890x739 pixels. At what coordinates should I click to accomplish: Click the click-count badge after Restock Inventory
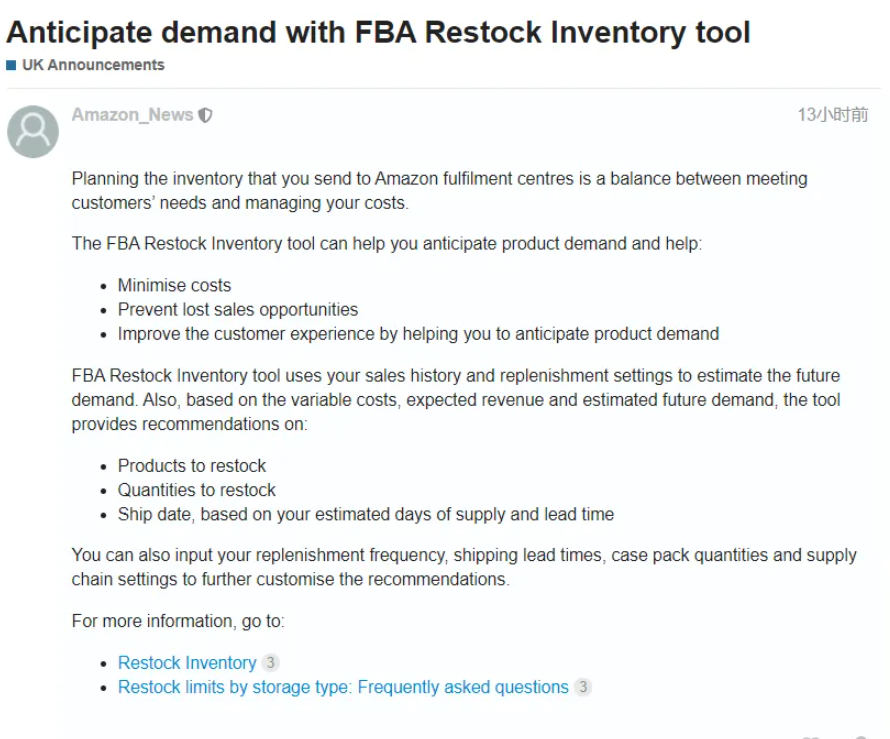tap(270, 662)
